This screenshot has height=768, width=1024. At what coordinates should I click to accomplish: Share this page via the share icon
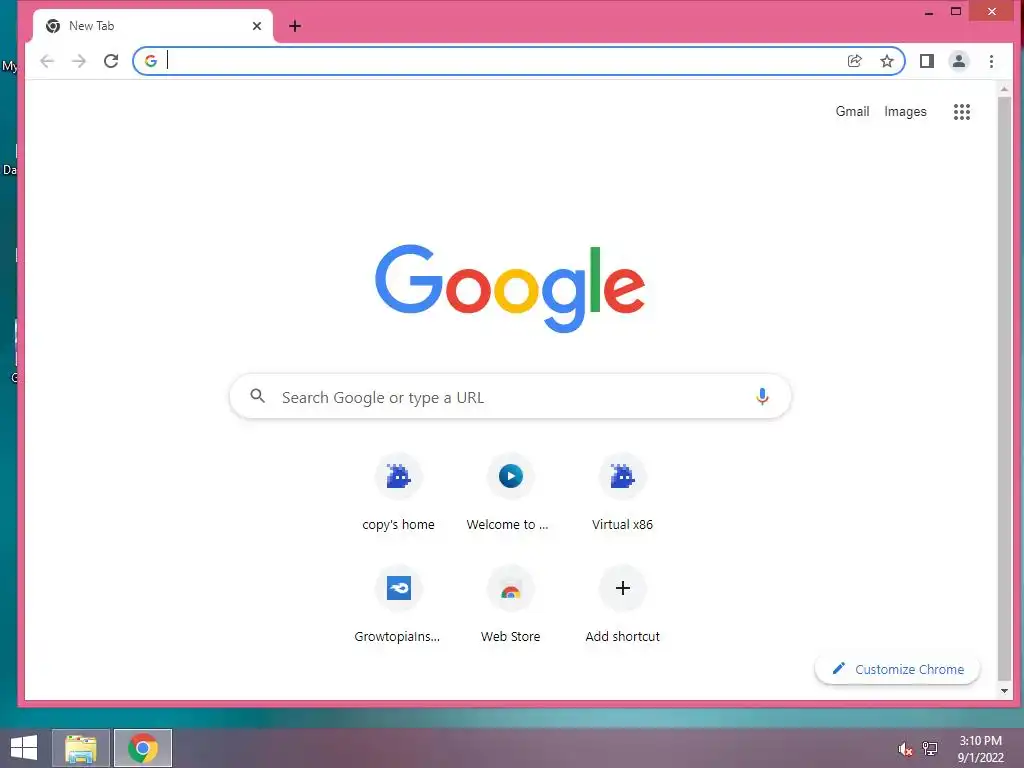854,61
